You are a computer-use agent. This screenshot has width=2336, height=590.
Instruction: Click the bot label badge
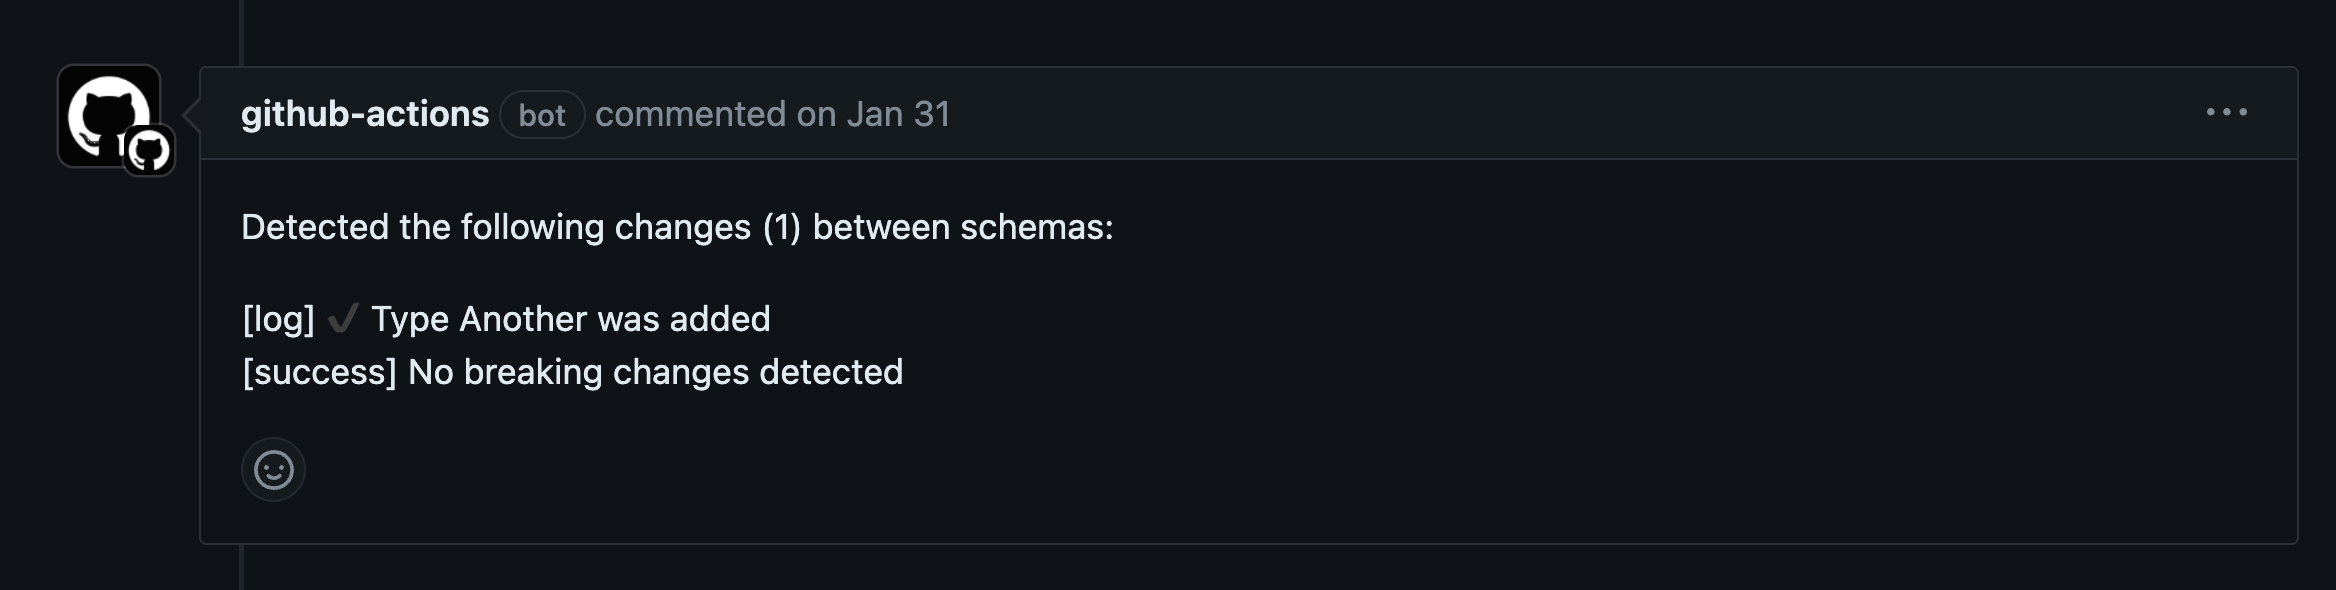[x=542, y=115]
